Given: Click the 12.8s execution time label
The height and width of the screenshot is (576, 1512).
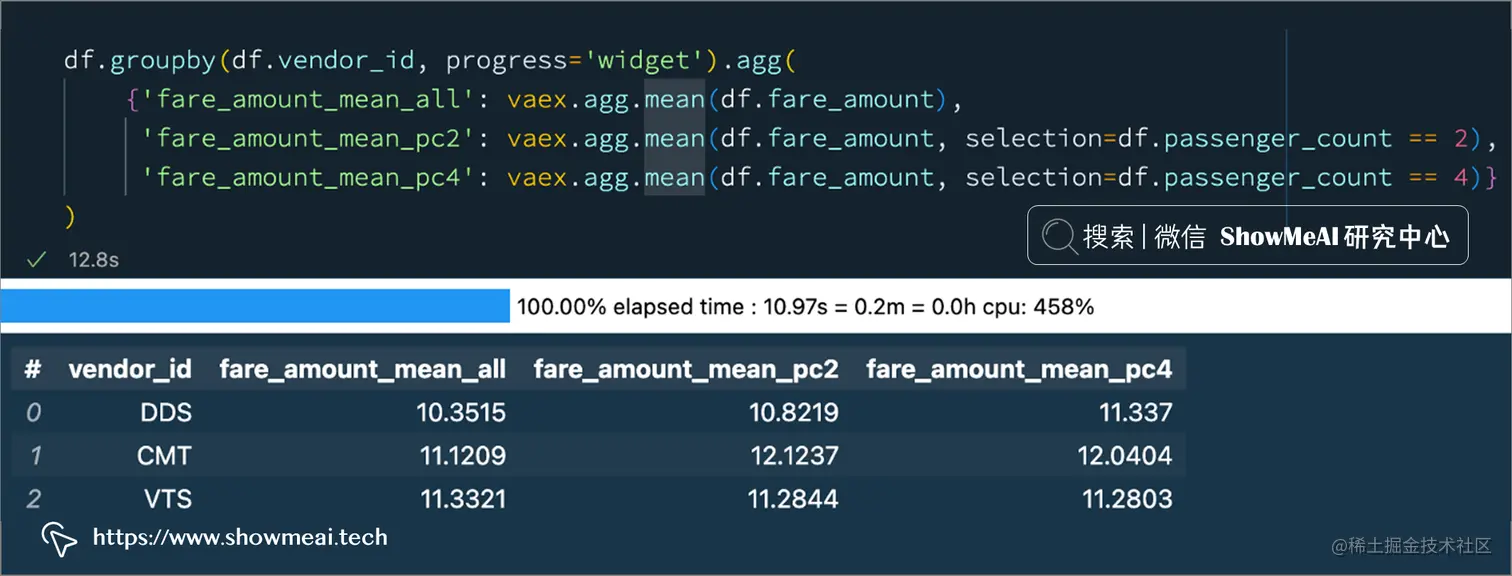Looking at the screenshot, I should coord(94,260).
